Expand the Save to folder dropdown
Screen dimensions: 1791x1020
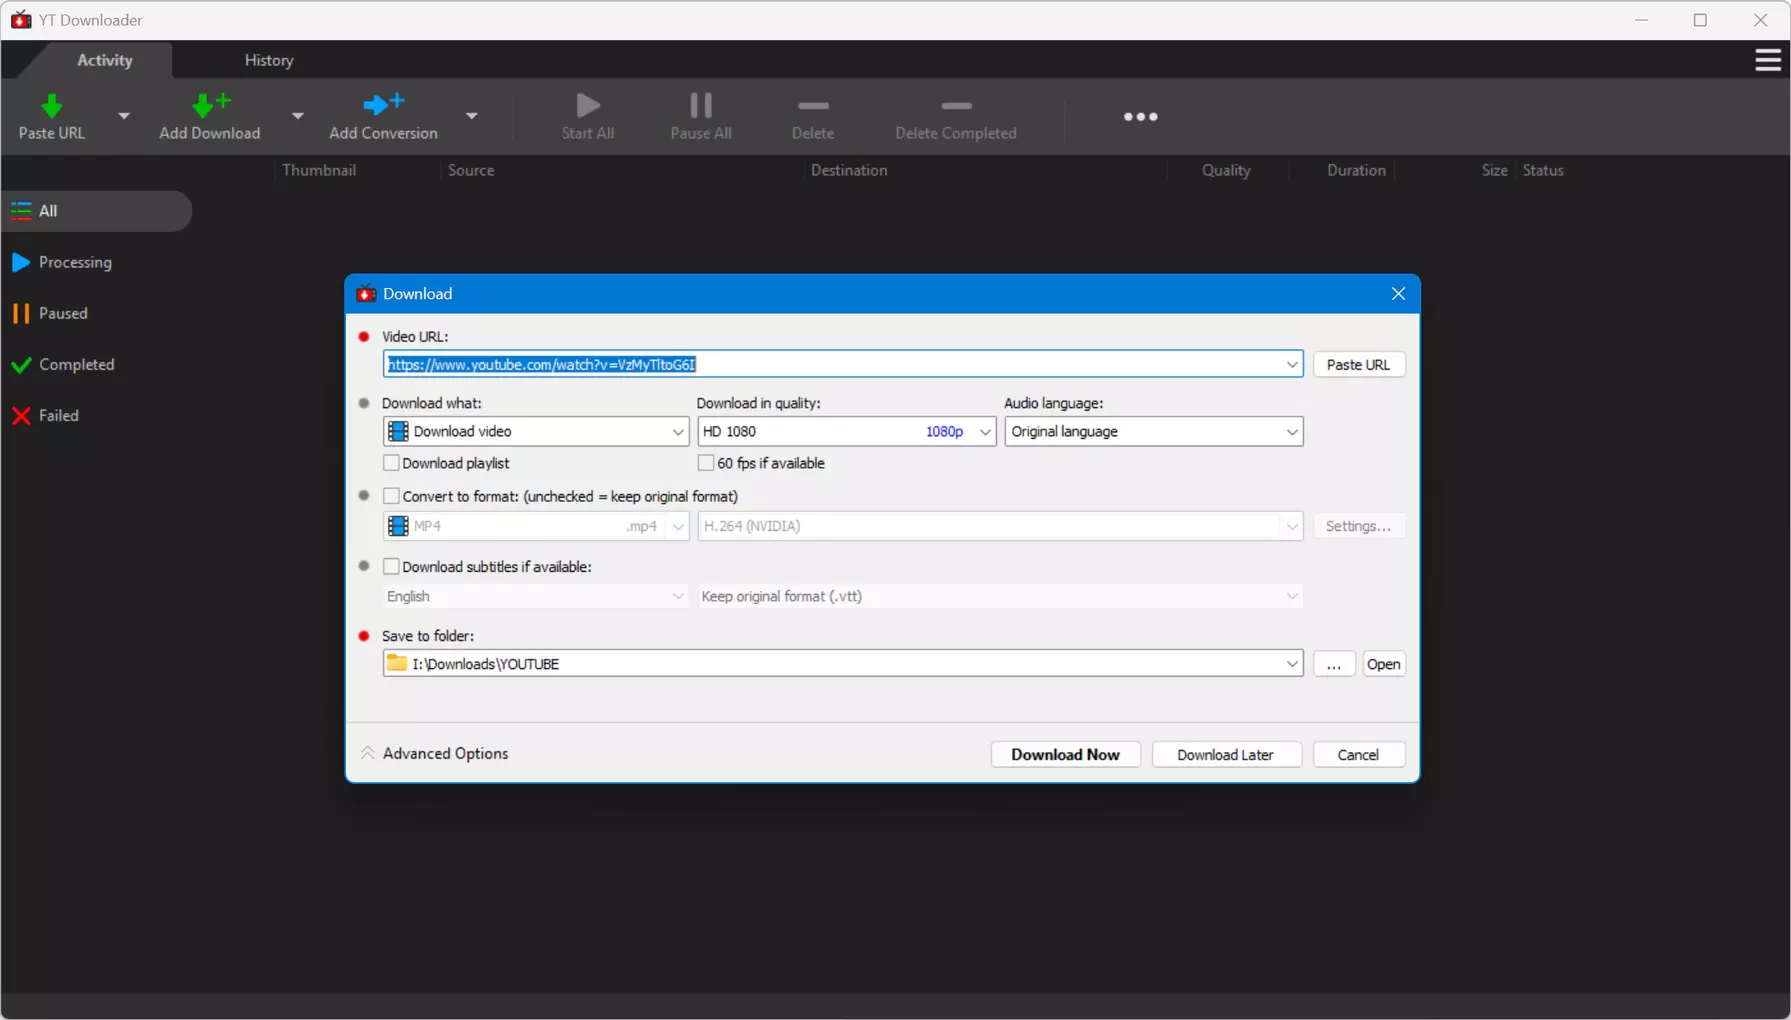tap(1292, 664)
